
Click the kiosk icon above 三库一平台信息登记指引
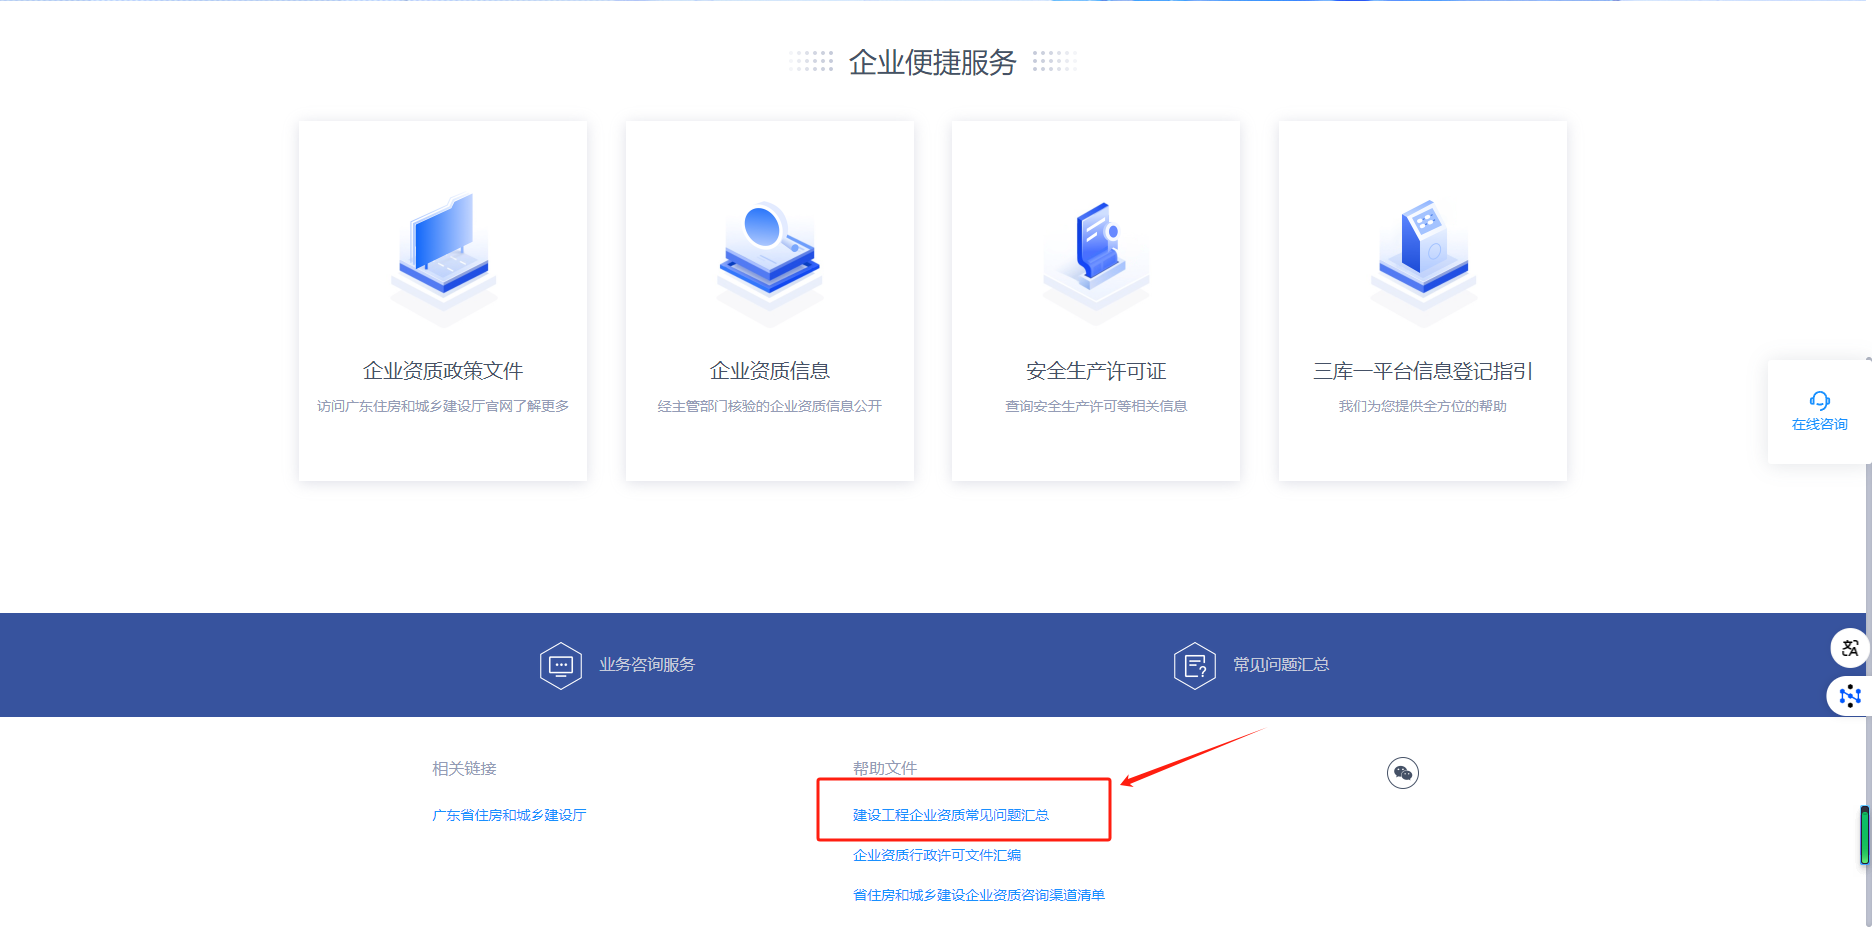(x=1423, y=245)
